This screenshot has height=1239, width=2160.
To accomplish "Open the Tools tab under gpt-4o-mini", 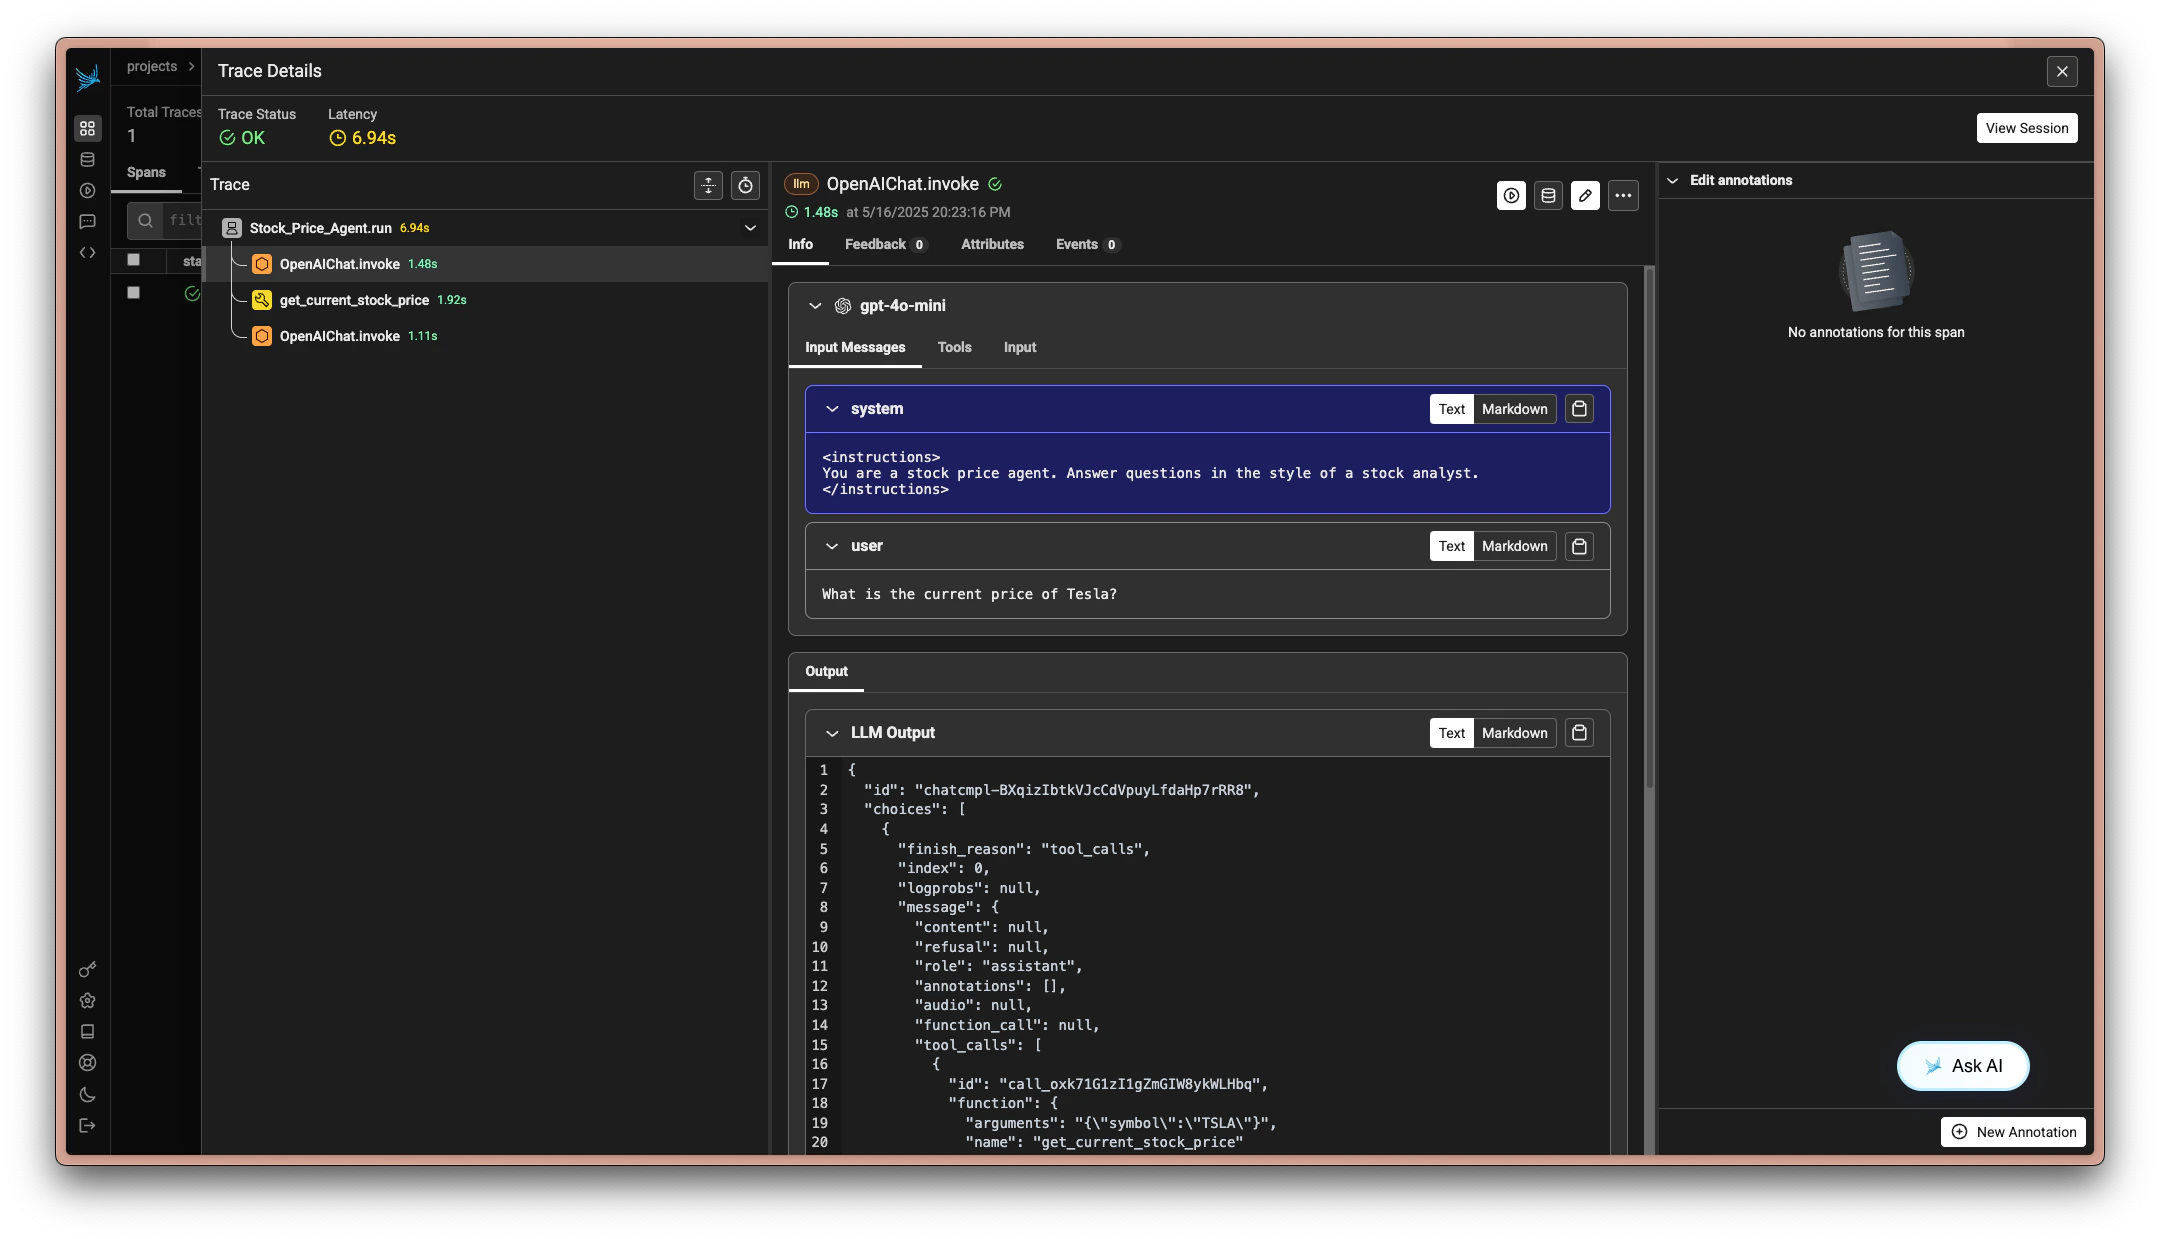I will (954, 348).
